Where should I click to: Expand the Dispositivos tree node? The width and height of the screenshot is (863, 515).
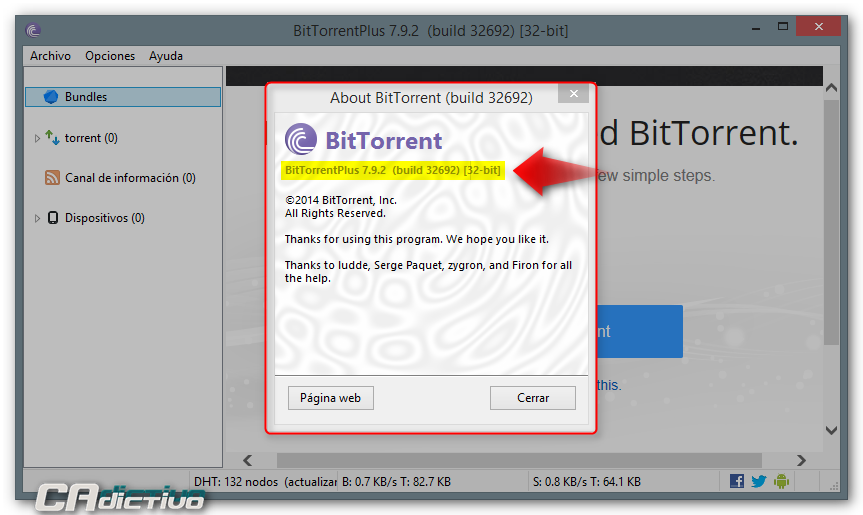37,218
